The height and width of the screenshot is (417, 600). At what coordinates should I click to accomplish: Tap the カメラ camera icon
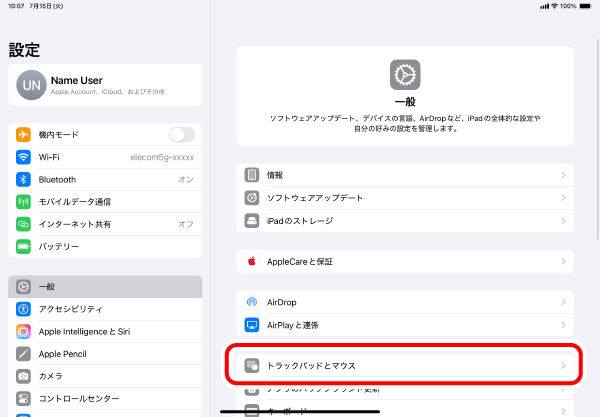coord(24,376)
